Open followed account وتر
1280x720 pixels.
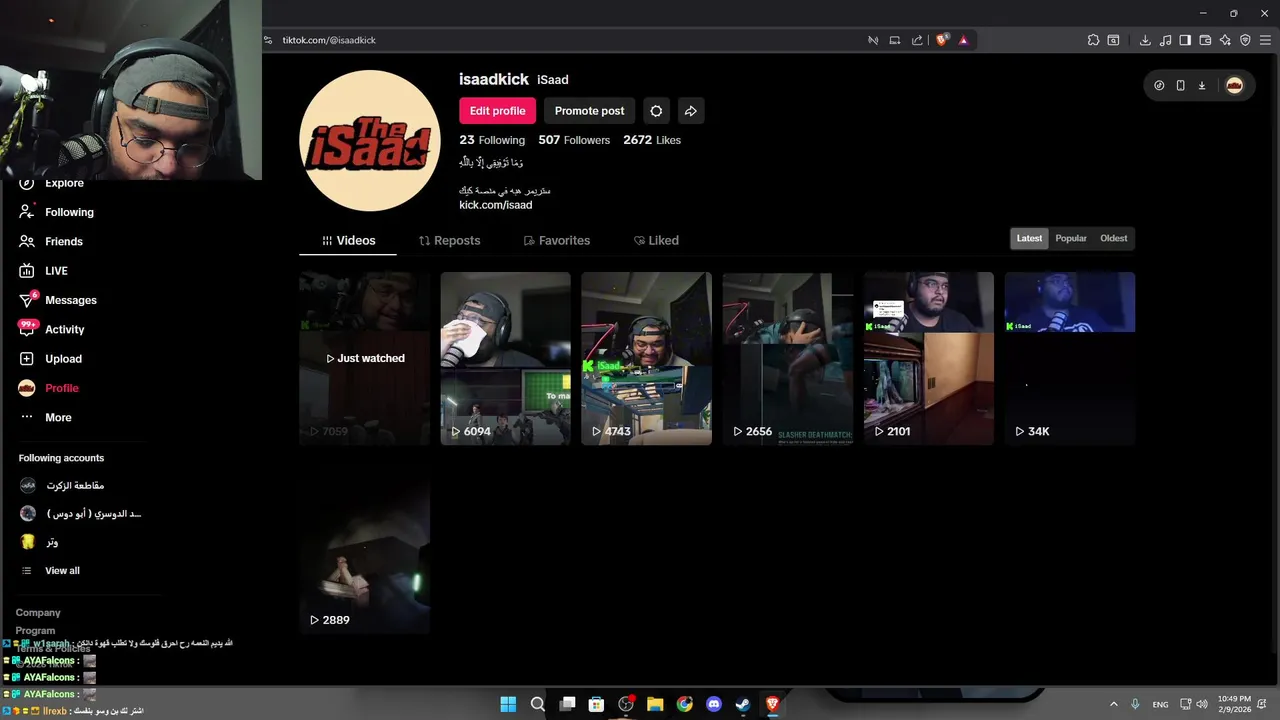(x=38, y=541)
